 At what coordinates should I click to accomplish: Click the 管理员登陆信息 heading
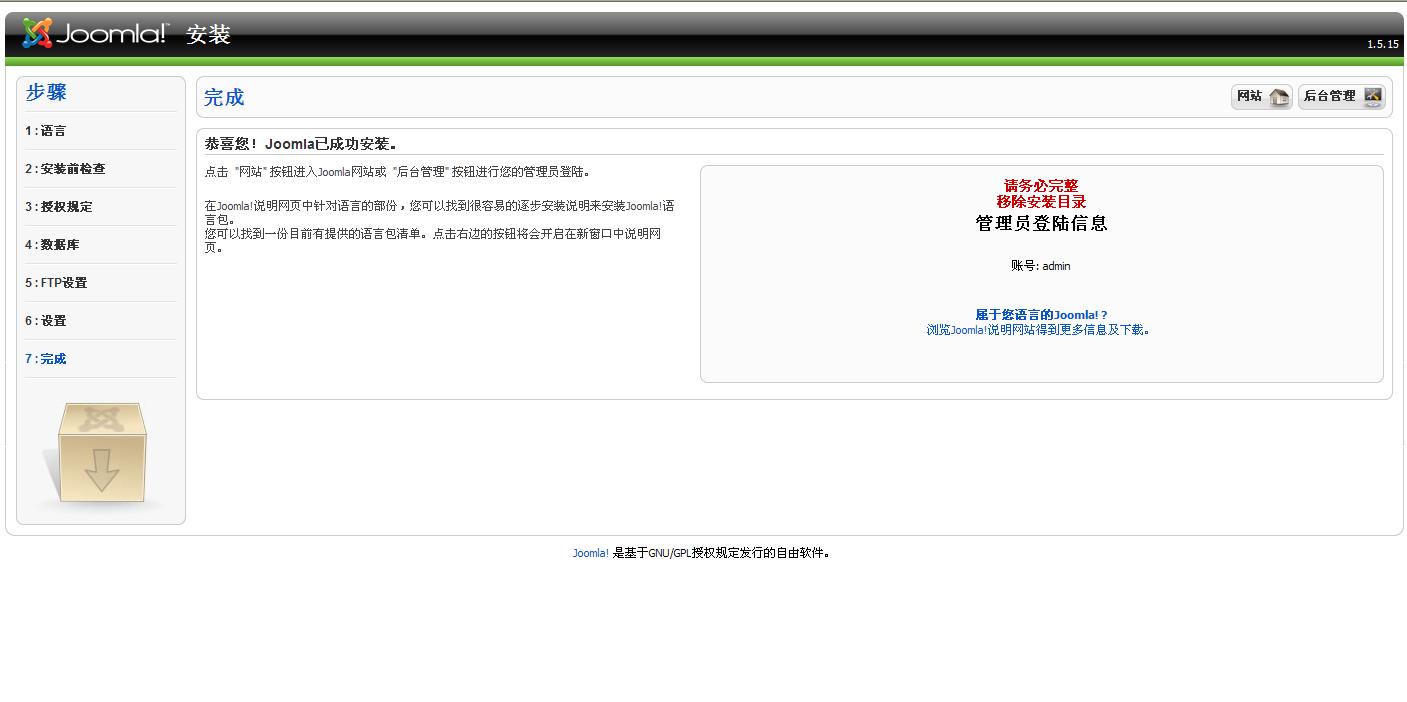(x=1041, y=223)
